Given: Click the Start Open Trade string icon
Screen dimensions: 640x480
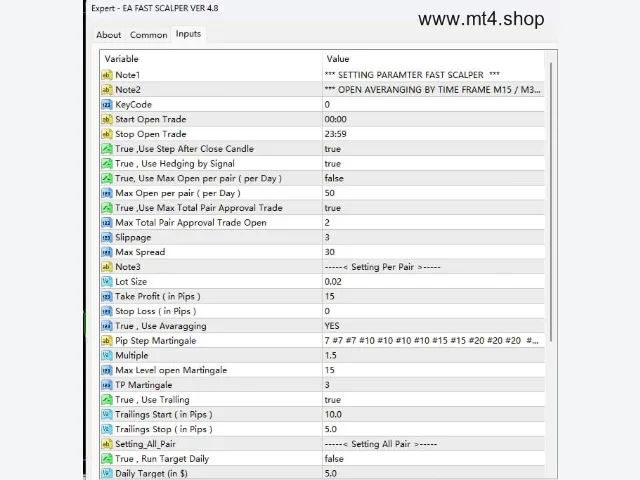Looking at the screenshot, I should click(107, 119).
